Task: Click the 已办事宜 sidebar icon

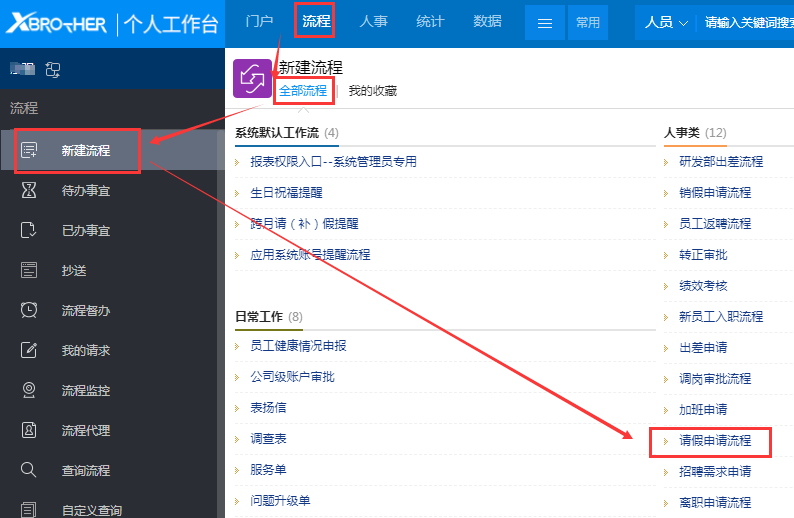Action: click(x=29, y=230)
